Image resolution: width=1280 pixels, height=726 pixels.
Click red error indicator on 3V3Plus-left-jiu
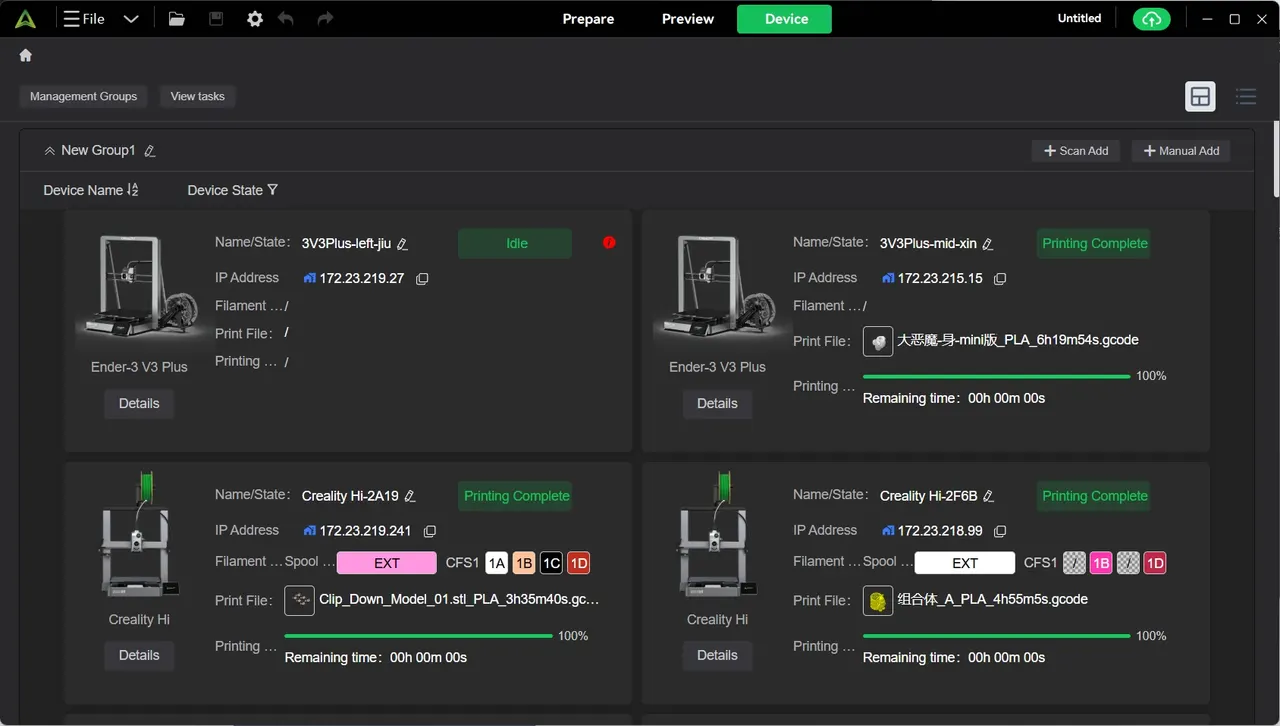609,242
